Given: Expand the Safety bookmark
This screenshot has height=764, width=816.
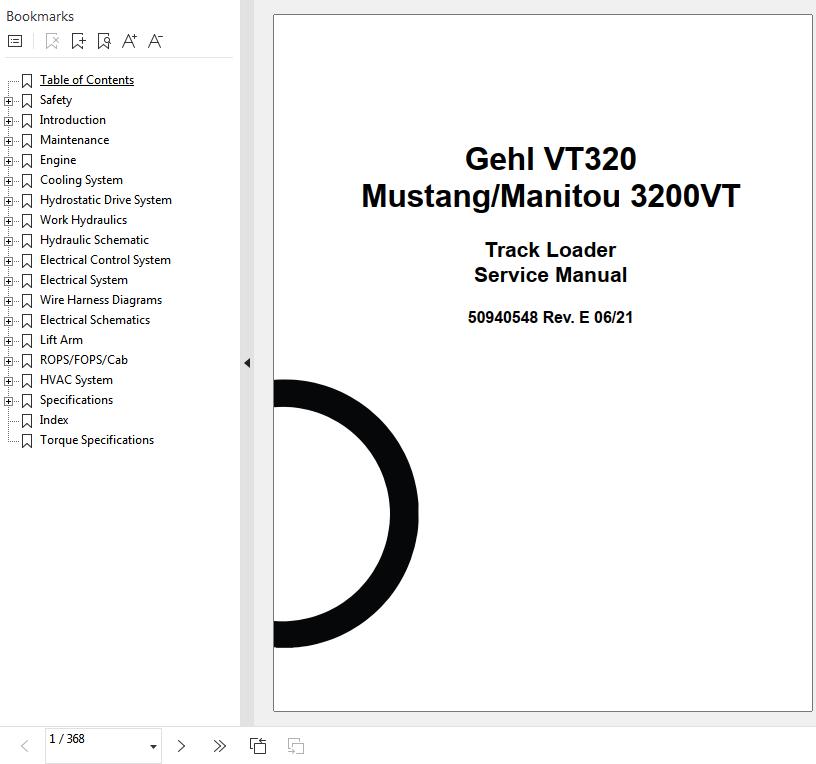Looking at the screenshot, I should point(8,101).
